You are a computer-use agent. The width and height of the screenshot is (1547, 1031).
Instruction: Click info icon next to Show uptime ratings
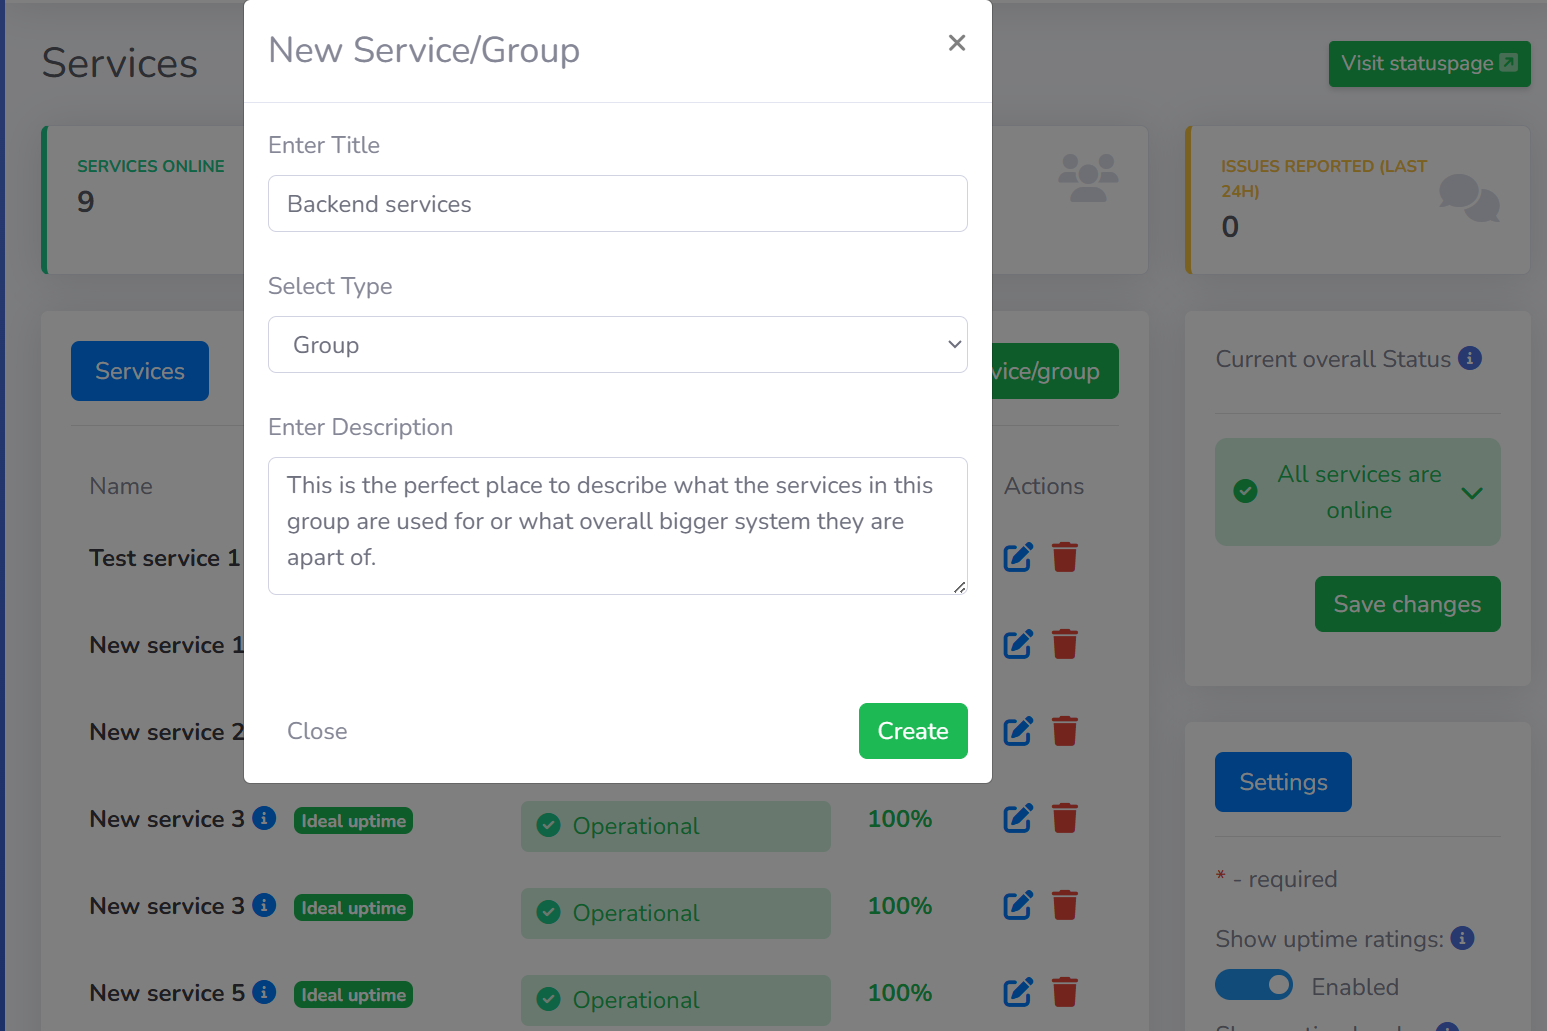tap(1462, 938)
